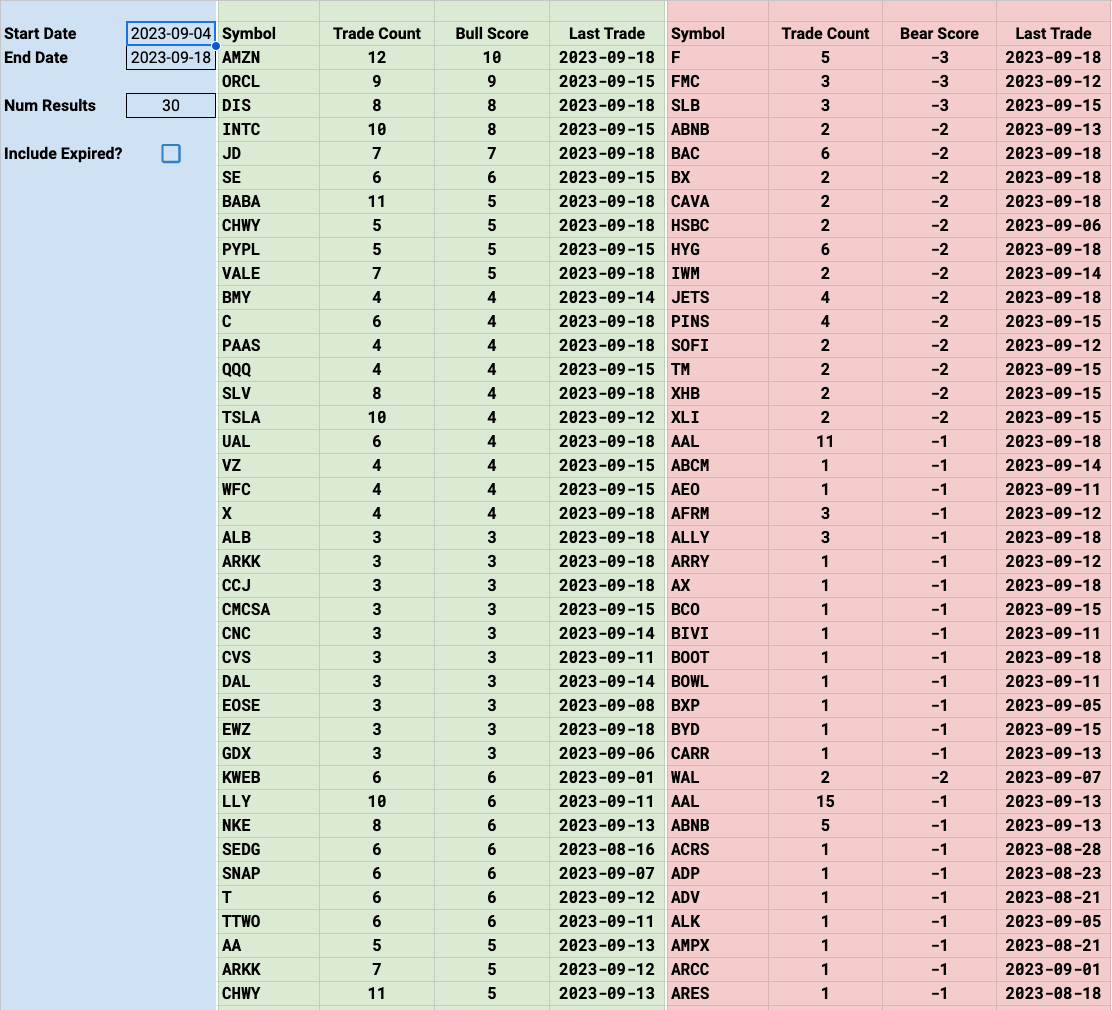This screenshot has height=1010, width=1112.
Task: Select the KWEB symbol cell
Action: coord(269,777)
